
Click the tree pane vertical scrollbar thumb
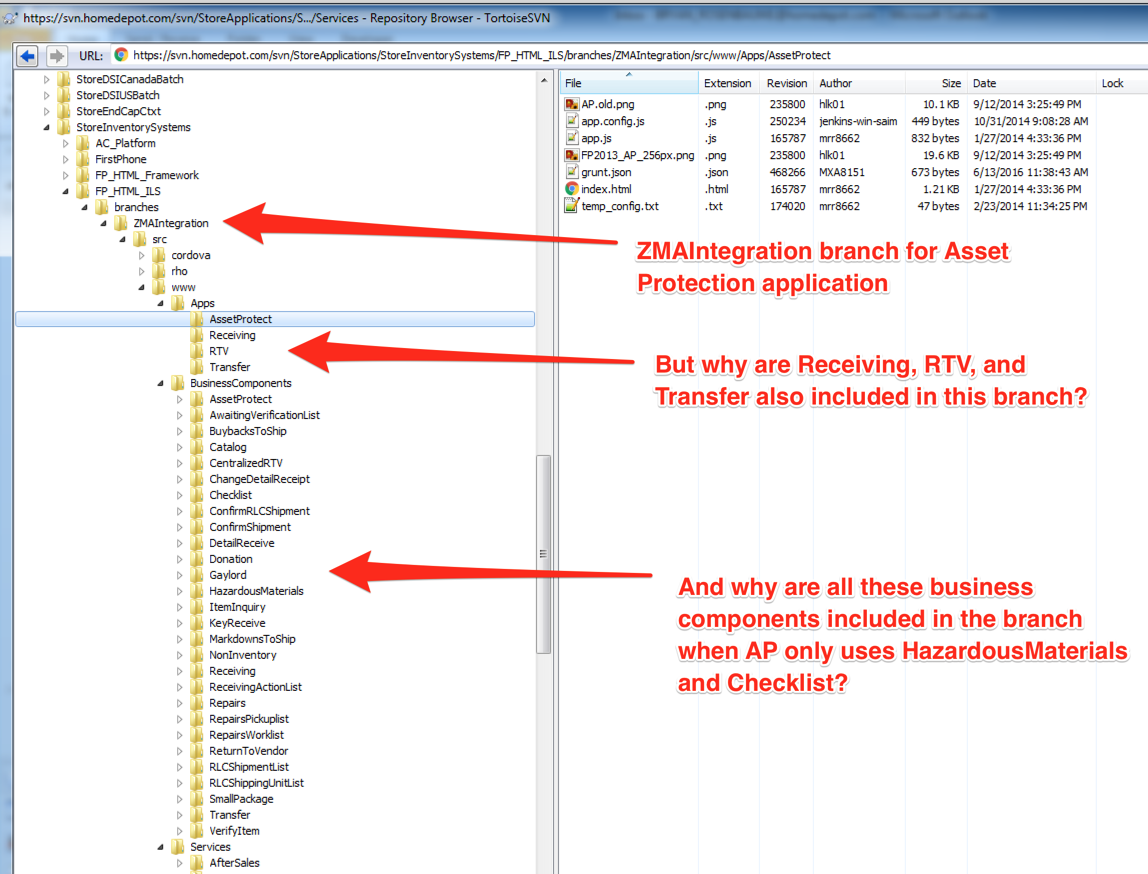pyautogui.click(x=543, y=554)
